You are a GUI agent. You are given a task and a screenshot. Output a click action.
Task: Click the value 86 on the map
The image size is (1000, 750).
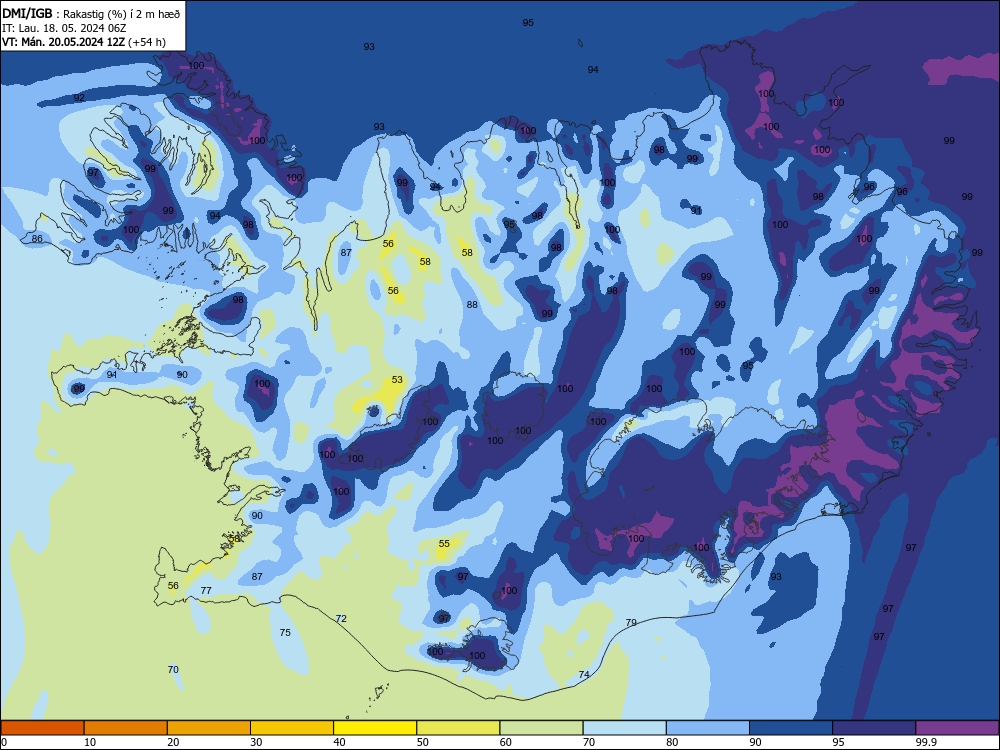37,239
